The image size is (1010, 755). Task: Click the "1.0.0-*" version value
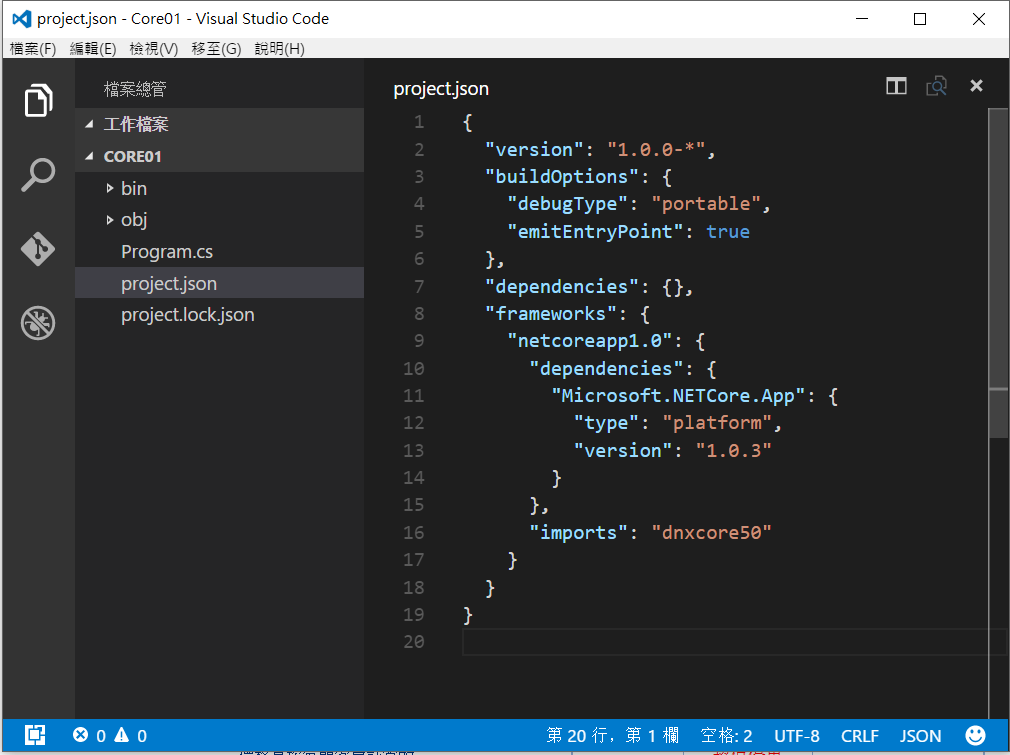point(656,149)
